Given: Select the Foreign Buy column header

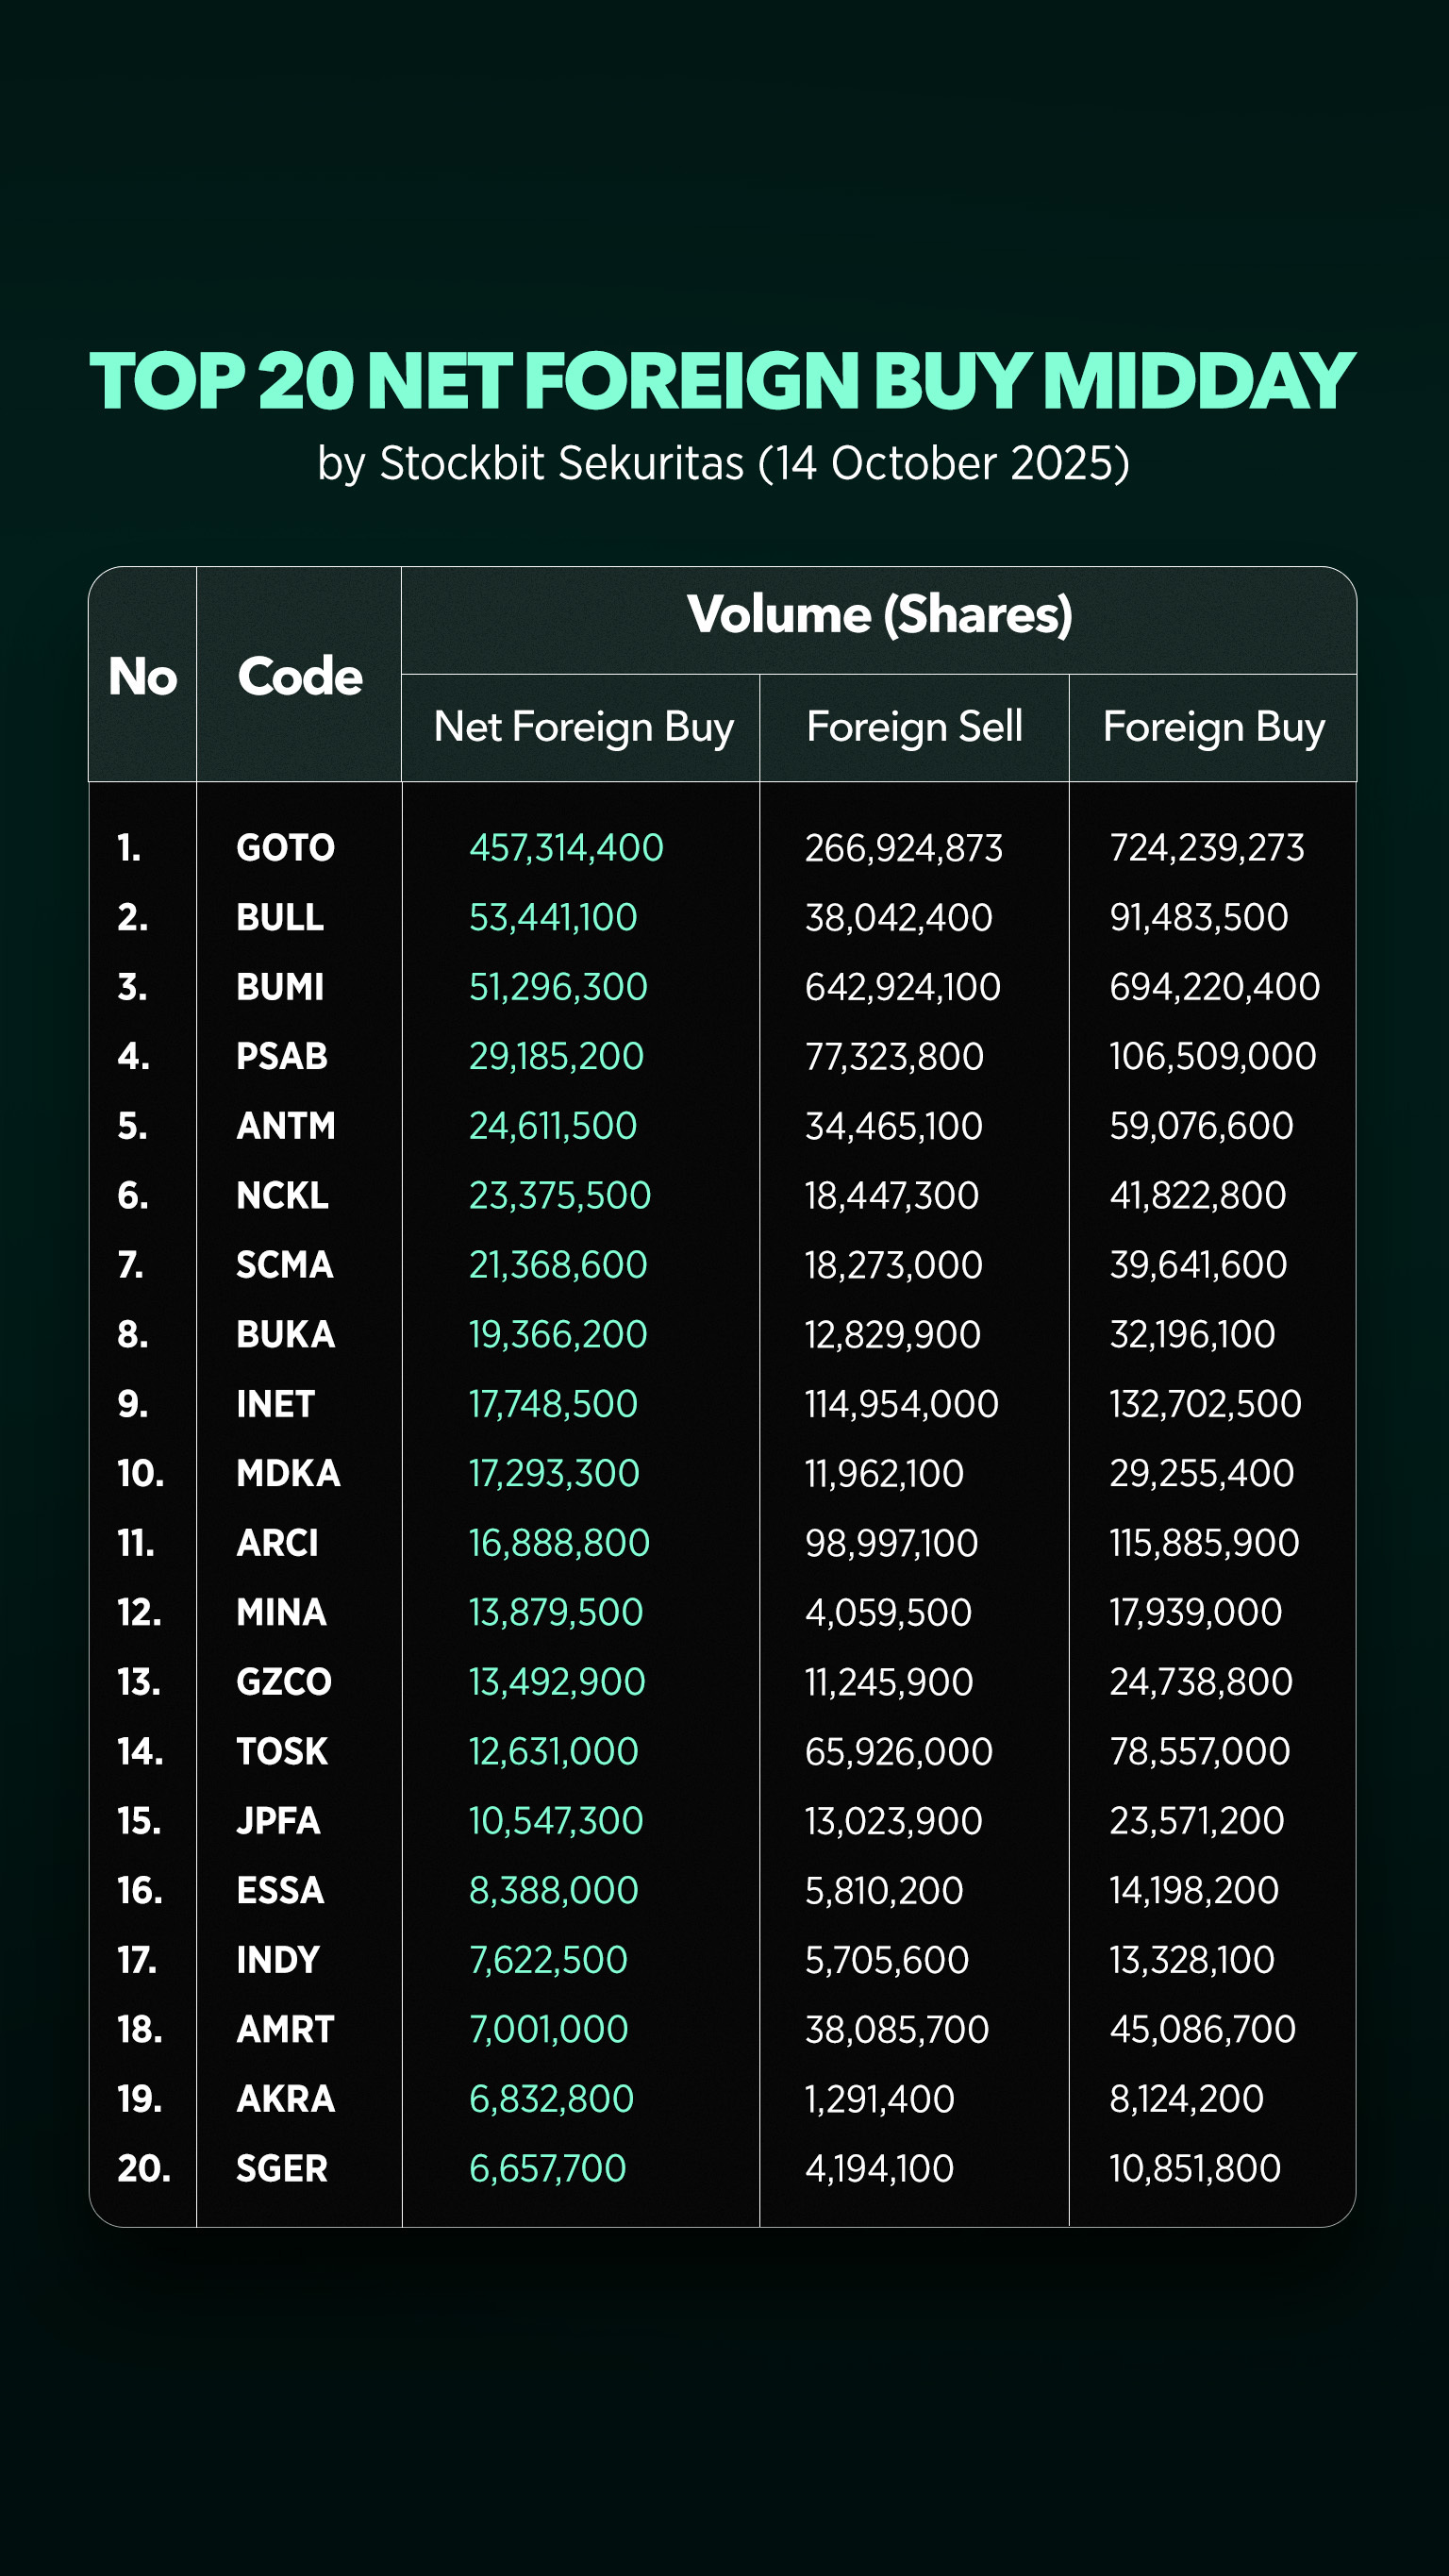Looking at the screenshot, I should point(1213,727).
